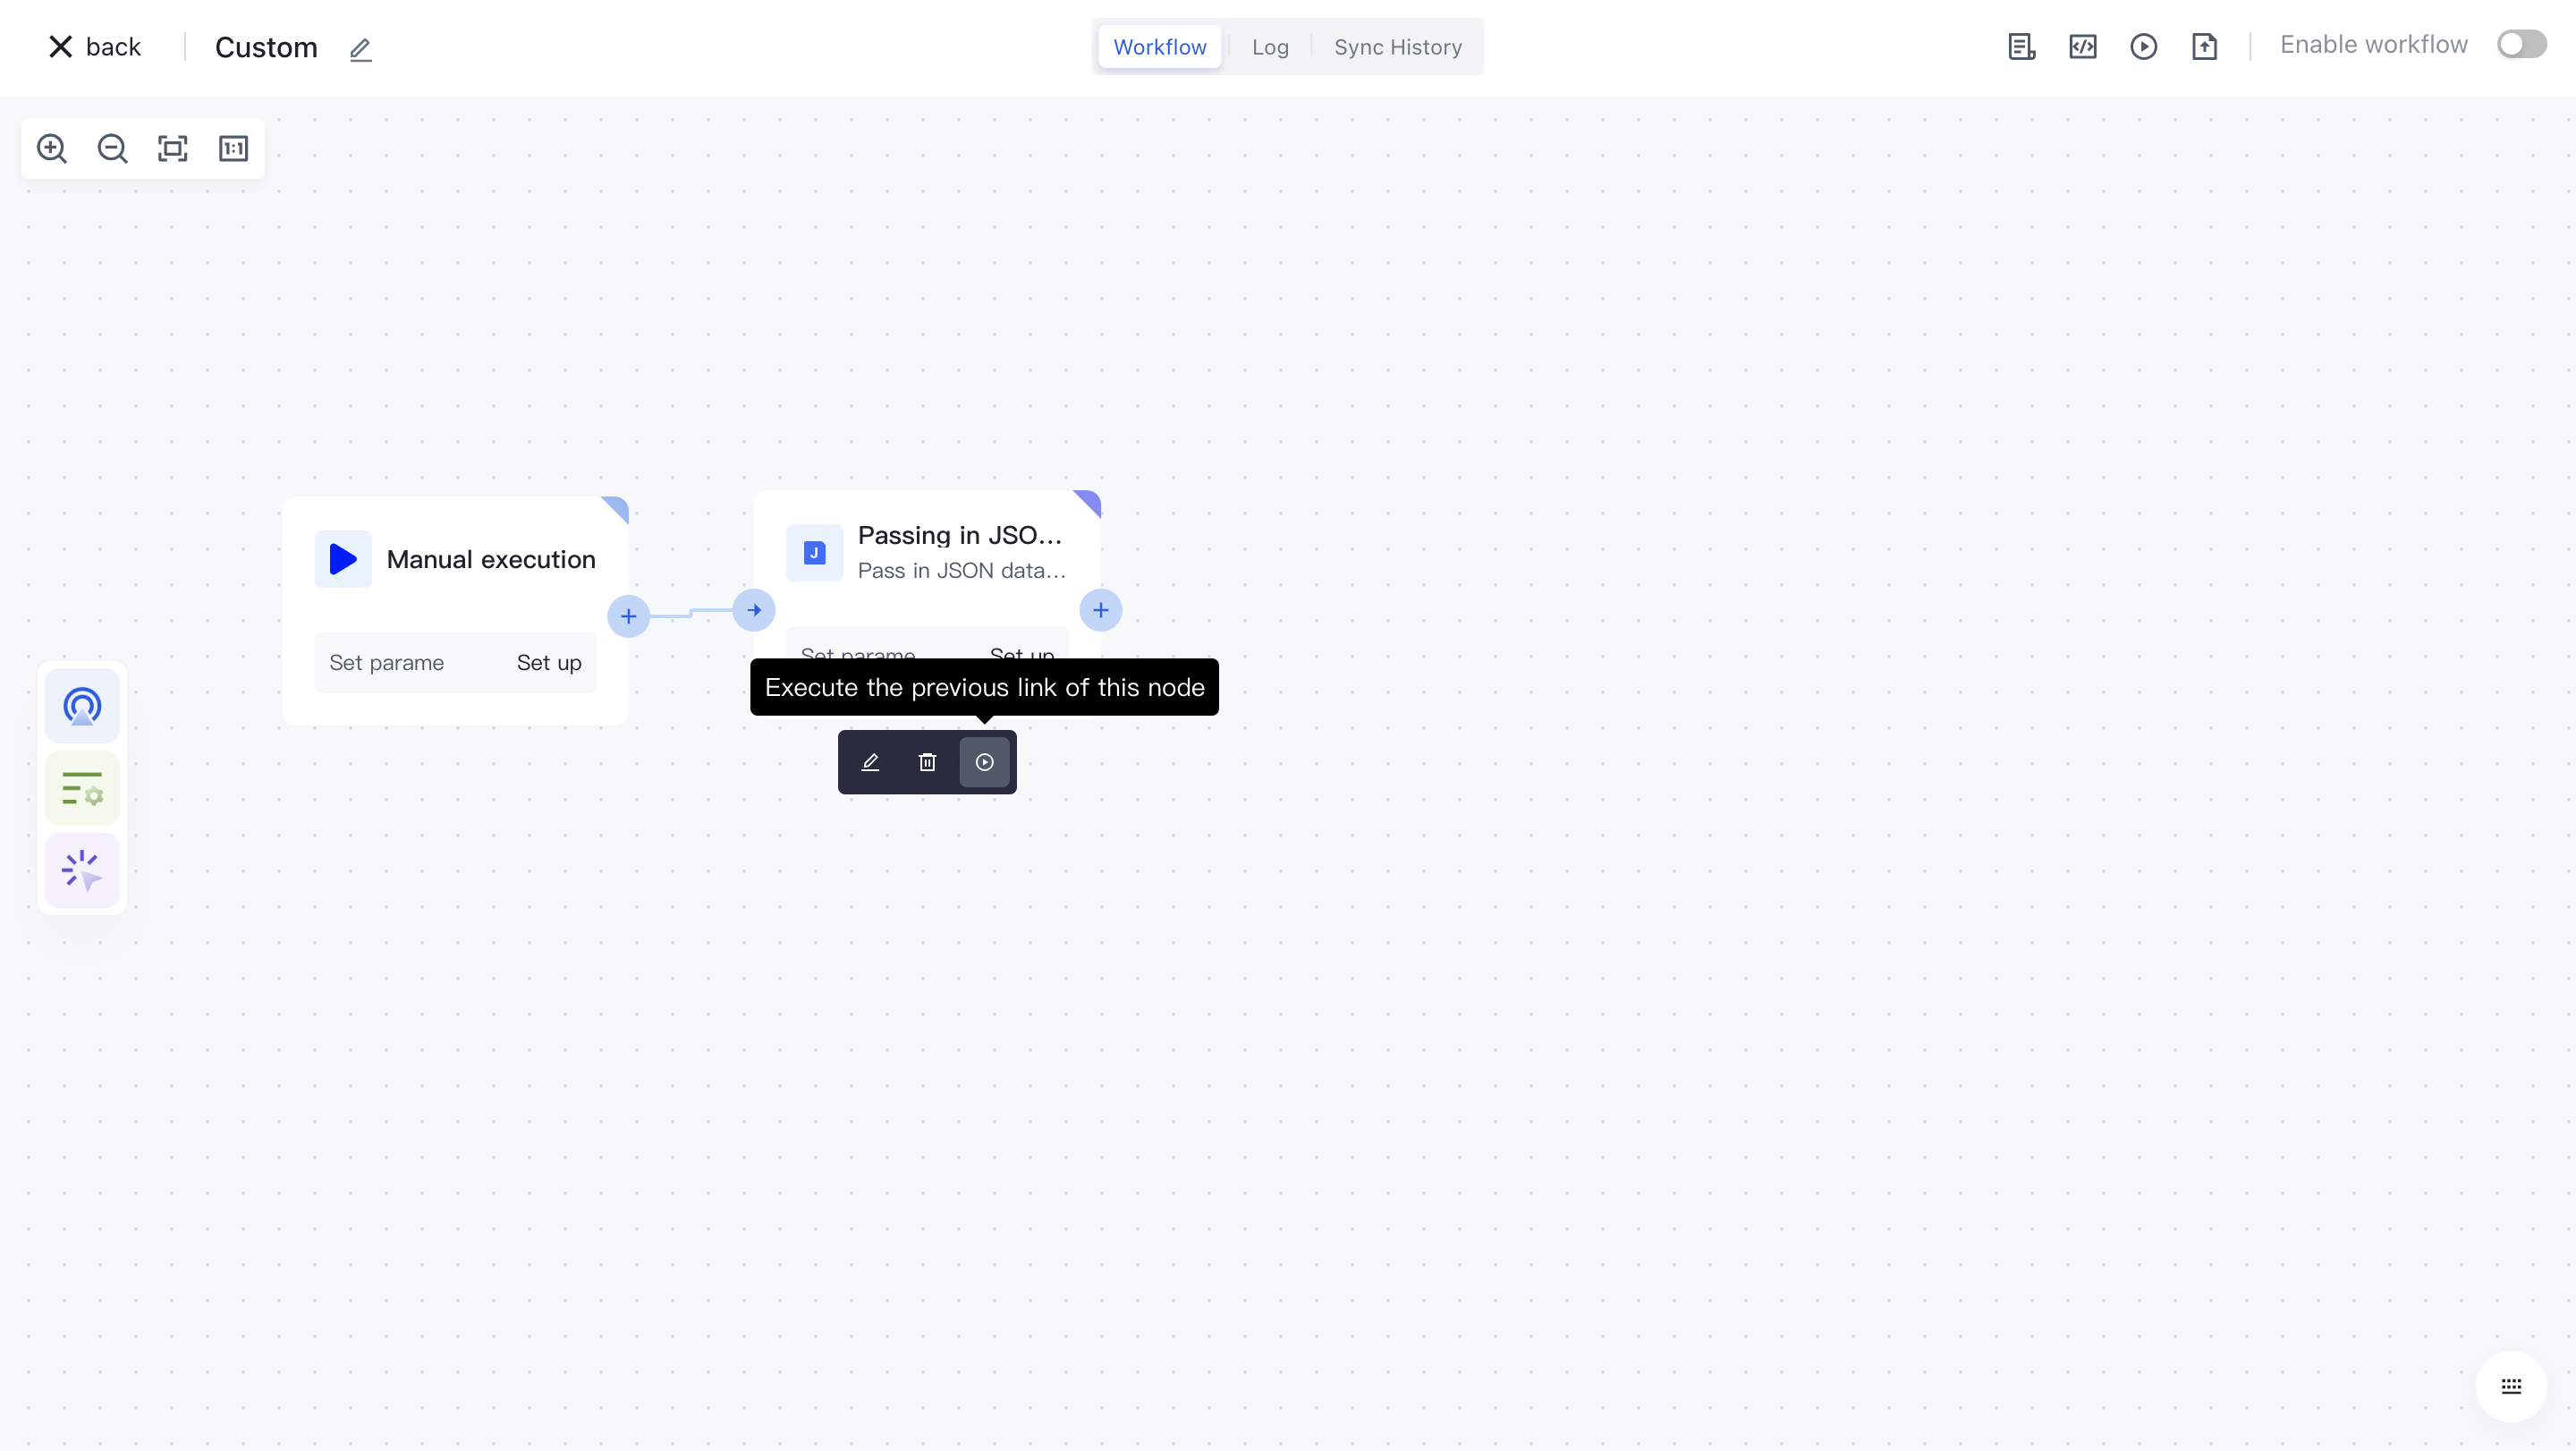Add node after Passing in JSON plus
The image size is (2576, 1451).
(1100, 610)
